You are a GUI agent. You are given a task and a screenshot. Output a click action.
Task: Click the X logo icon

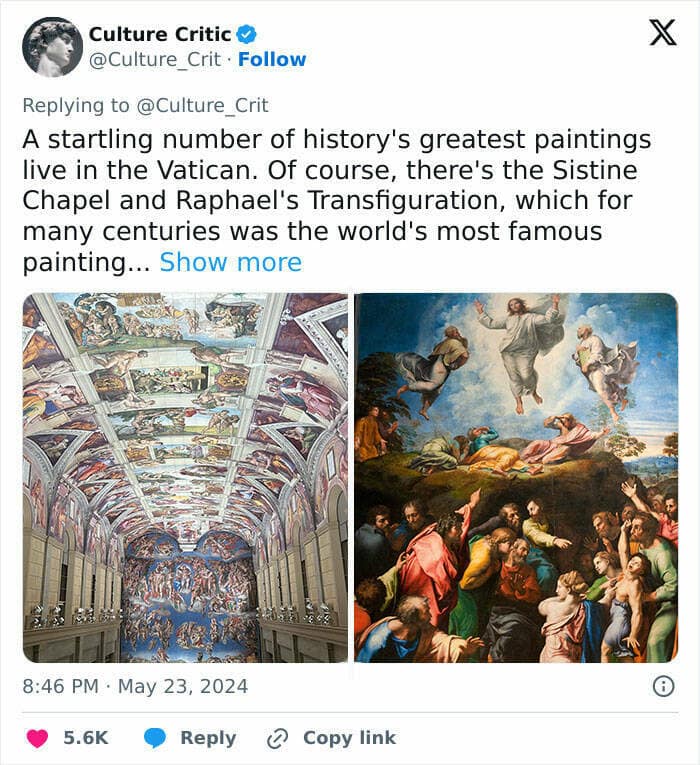[x=662, y=33]
